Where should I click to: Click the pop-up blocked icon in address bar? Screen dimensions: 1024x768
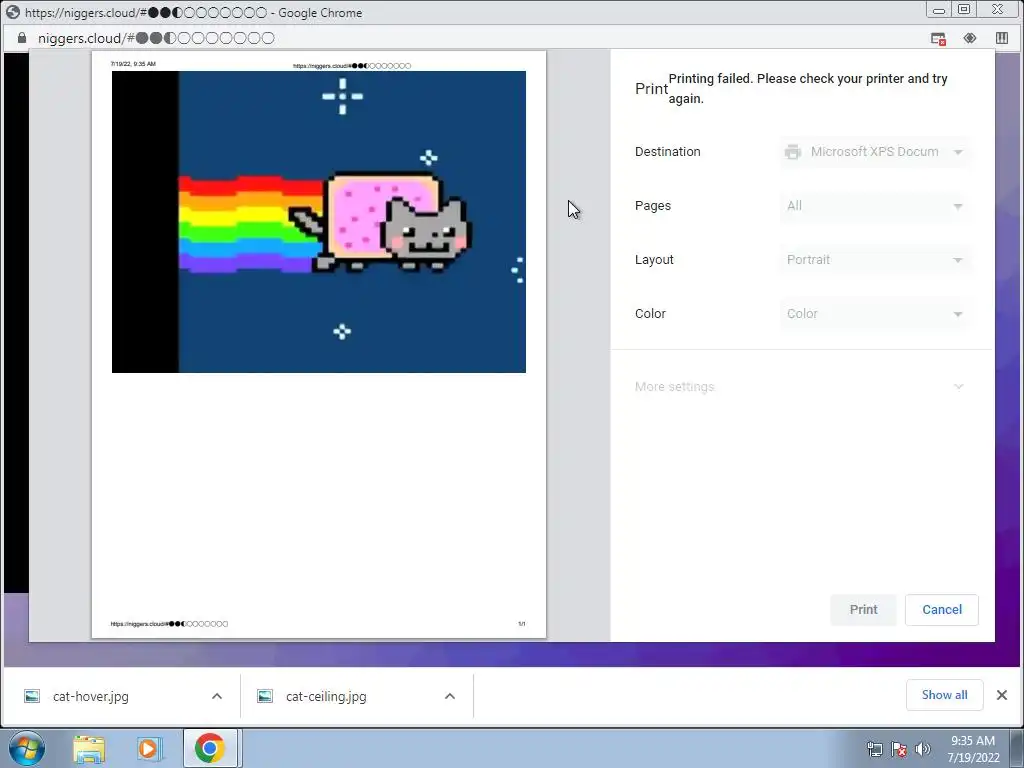(938, 39)
